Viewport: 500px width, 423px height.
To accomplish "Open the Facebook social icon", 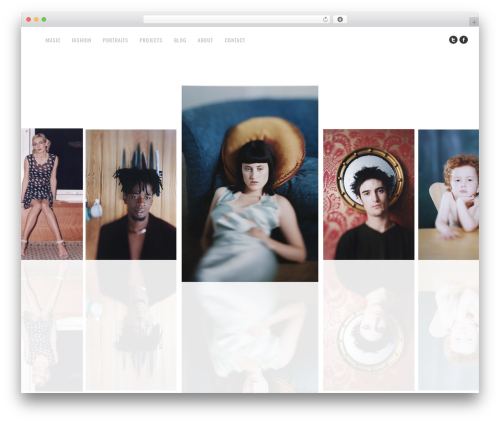I will (464, 40).
